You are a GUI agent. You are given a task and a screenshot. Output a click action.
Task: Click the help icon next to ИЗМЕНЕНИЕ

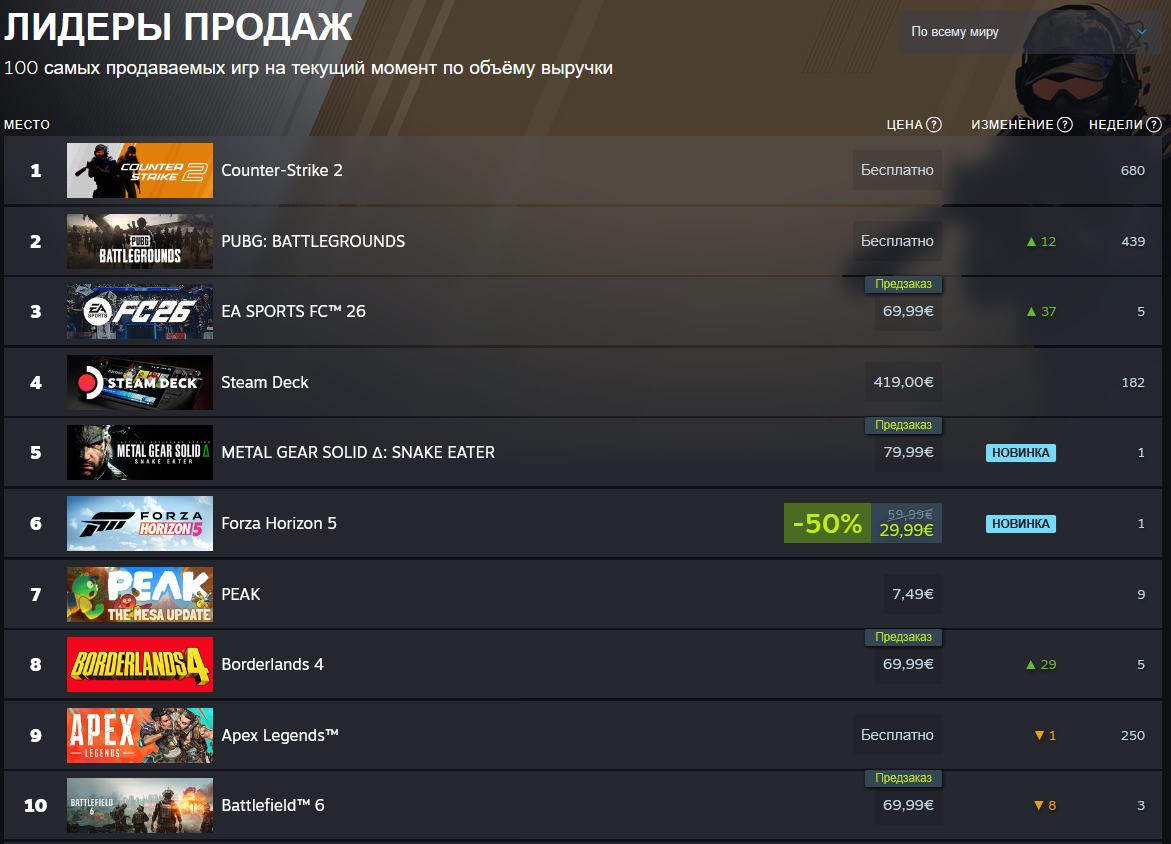(1065, 125)
